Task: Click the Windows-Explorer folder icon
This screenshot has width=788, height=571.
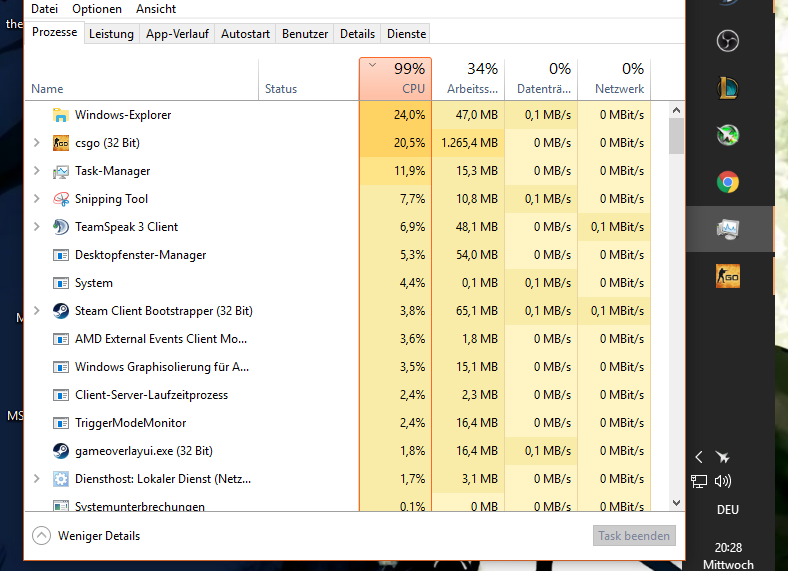Action: pyautogui.click(x=61, y=115)
